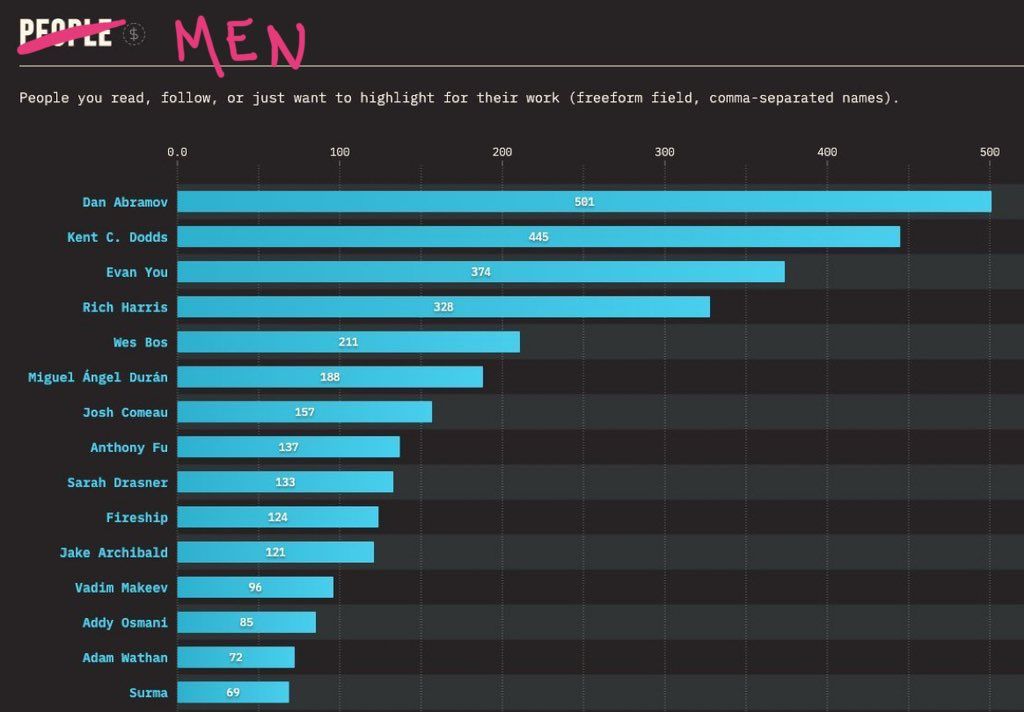Viewport: 1024px width, 712px height.
Task: Select the Addy Osmani bar showing 85
Action: tap(246, 623)
